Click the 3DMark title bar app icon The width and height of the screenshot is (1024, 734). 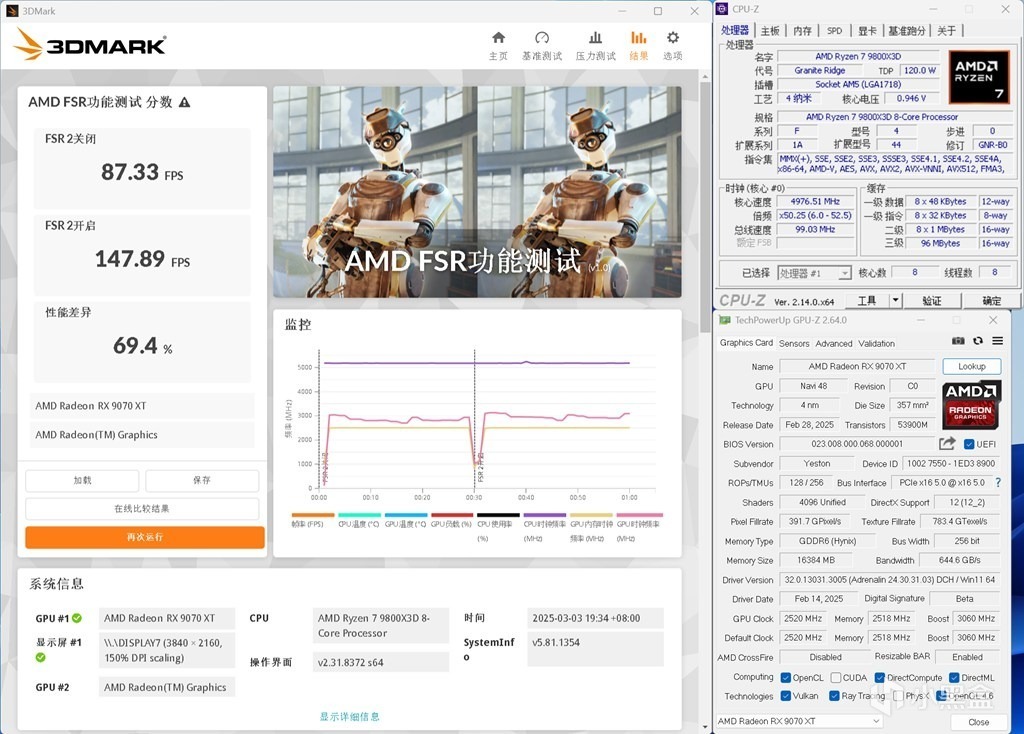tap(12, 10)
